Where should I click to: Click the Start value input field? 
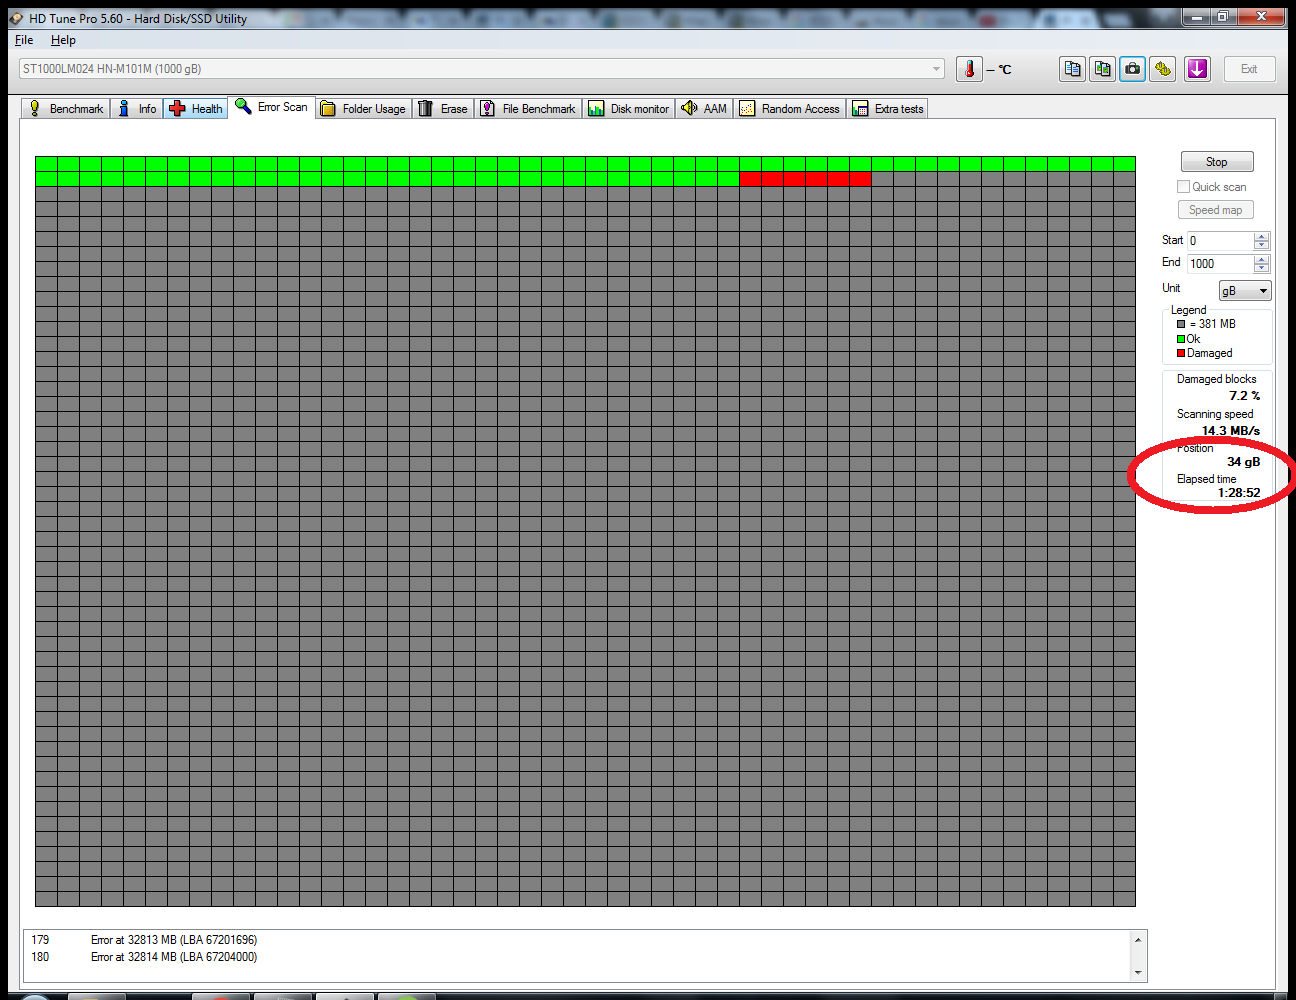[x=1220, y=241]
